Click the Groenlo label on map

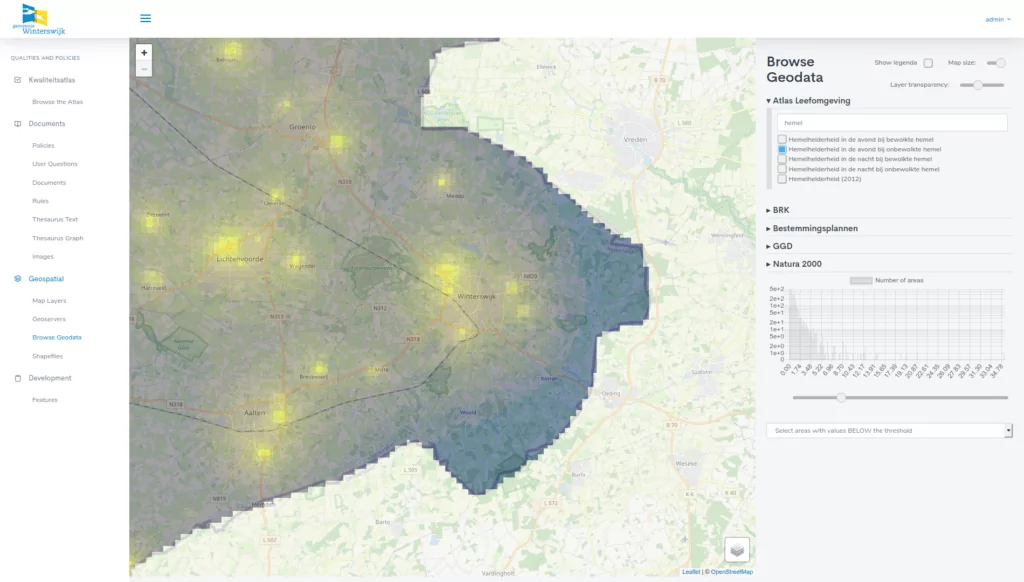click(302, 127)
